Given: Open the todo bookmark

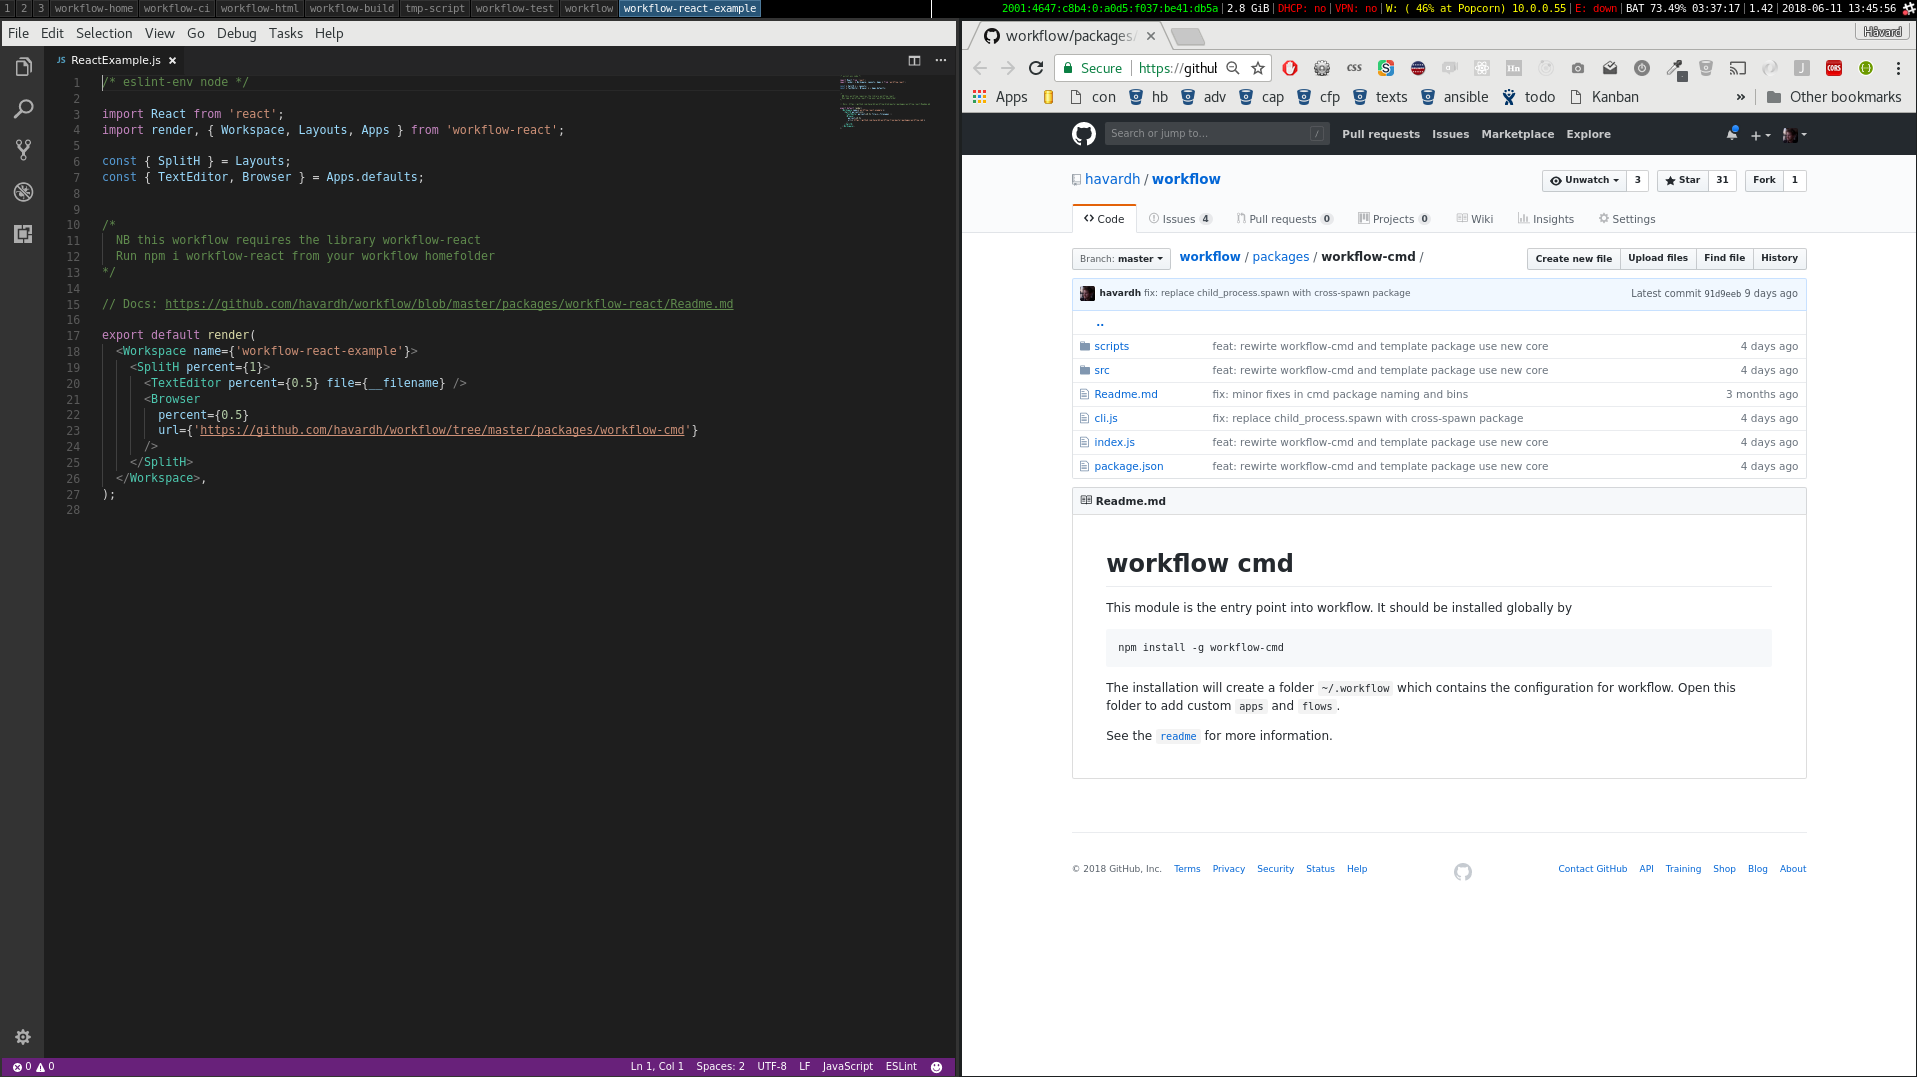Looking at the screenshot, I should tap(1529, 97).
